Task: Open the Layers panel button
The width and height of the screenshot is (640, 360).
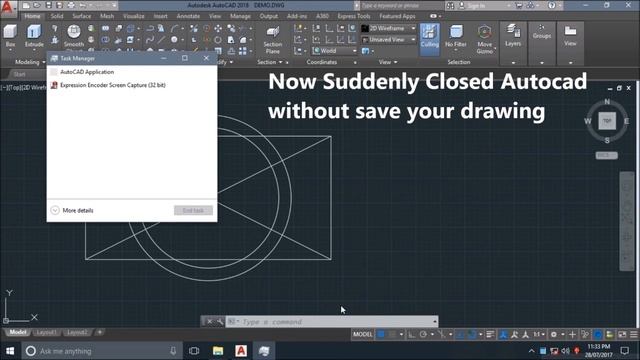Action: 513,36
